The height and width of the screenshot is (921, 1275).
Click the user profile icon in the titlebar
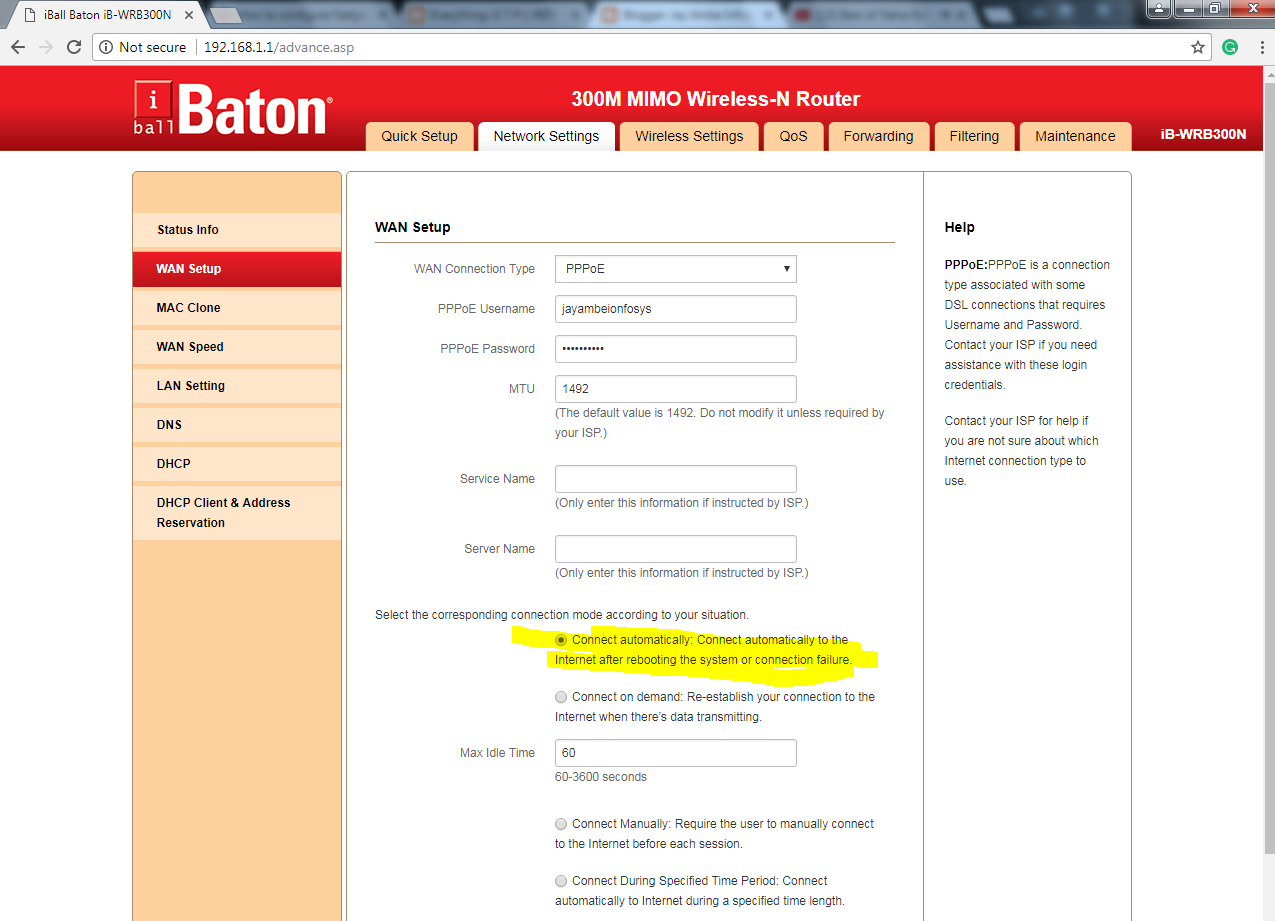pos(1158,9)
